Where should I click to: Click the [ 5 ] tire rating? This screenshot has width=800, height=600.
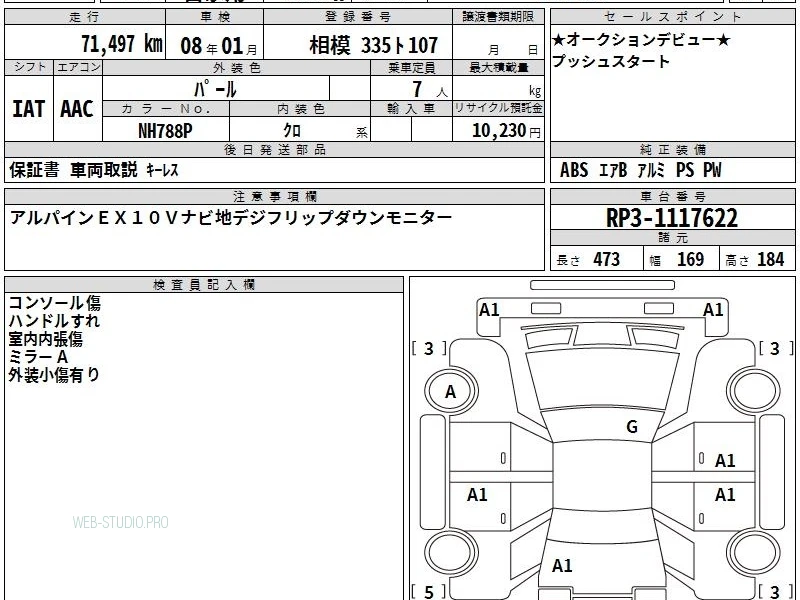tap(429, 591)
